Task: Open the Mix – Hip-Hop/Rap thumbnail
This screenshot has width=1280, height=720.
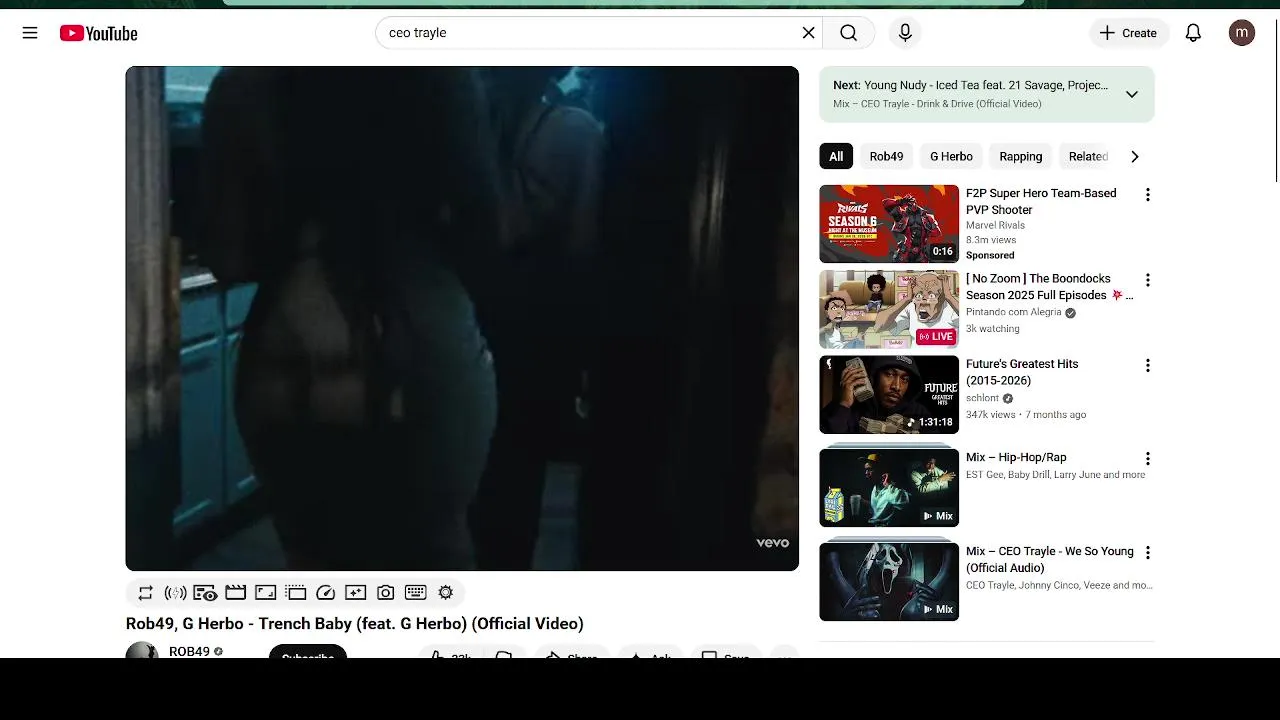Action: point(889,487)
